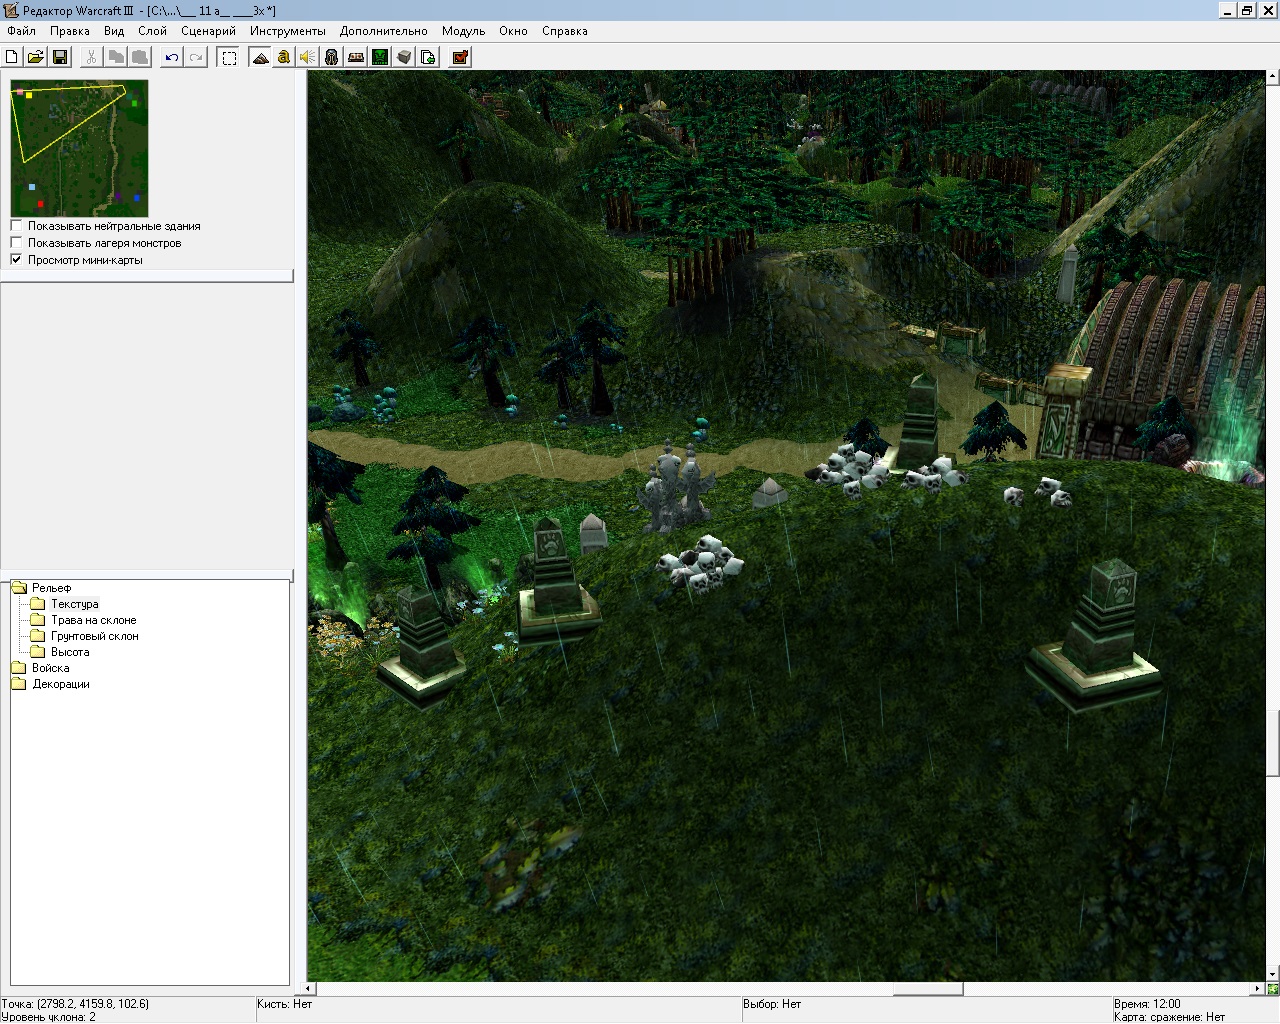The width and height of the screenshot is (1280, 1024).
Task: Restore down the editor window
Action: (x=1247, y=10)
